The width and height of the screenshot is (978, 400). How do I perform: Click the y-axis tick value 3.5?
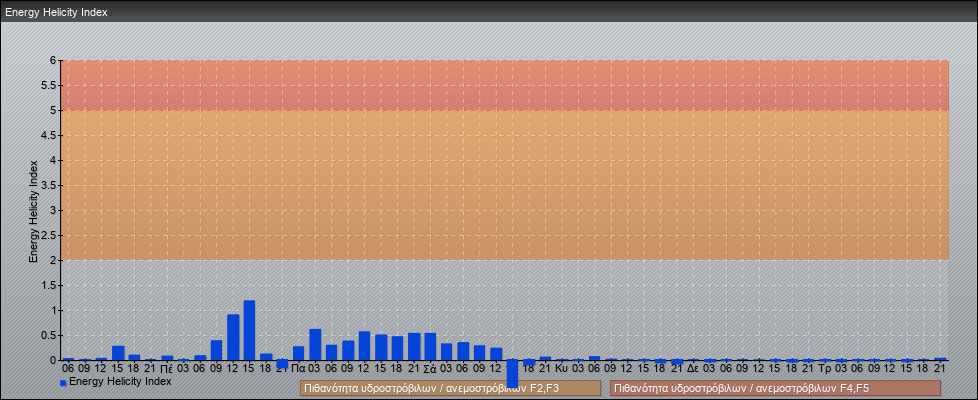coord(49,185)
